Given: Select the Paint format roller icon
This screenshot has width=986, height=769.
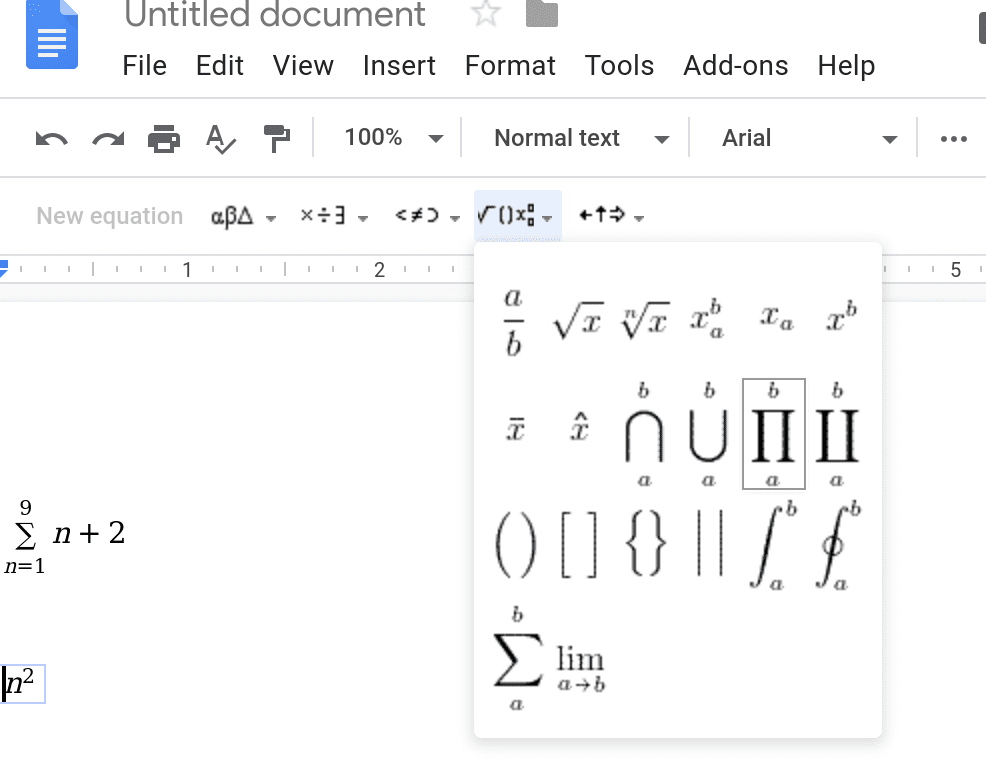Looking at the screenshot, I should [276, 139].
